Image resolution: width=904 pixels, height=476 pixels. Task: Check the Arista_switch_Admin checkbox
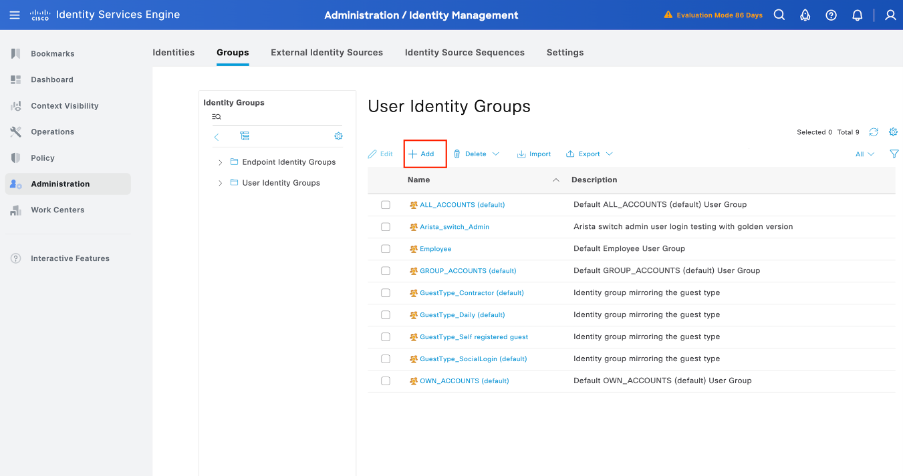click(386, 226)
